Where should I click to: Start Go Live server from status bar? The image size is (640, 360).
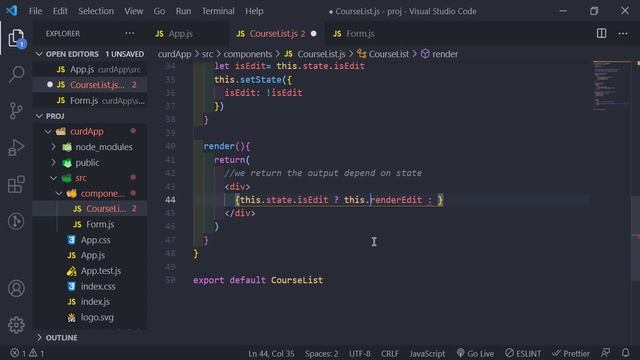coord(476,353)
